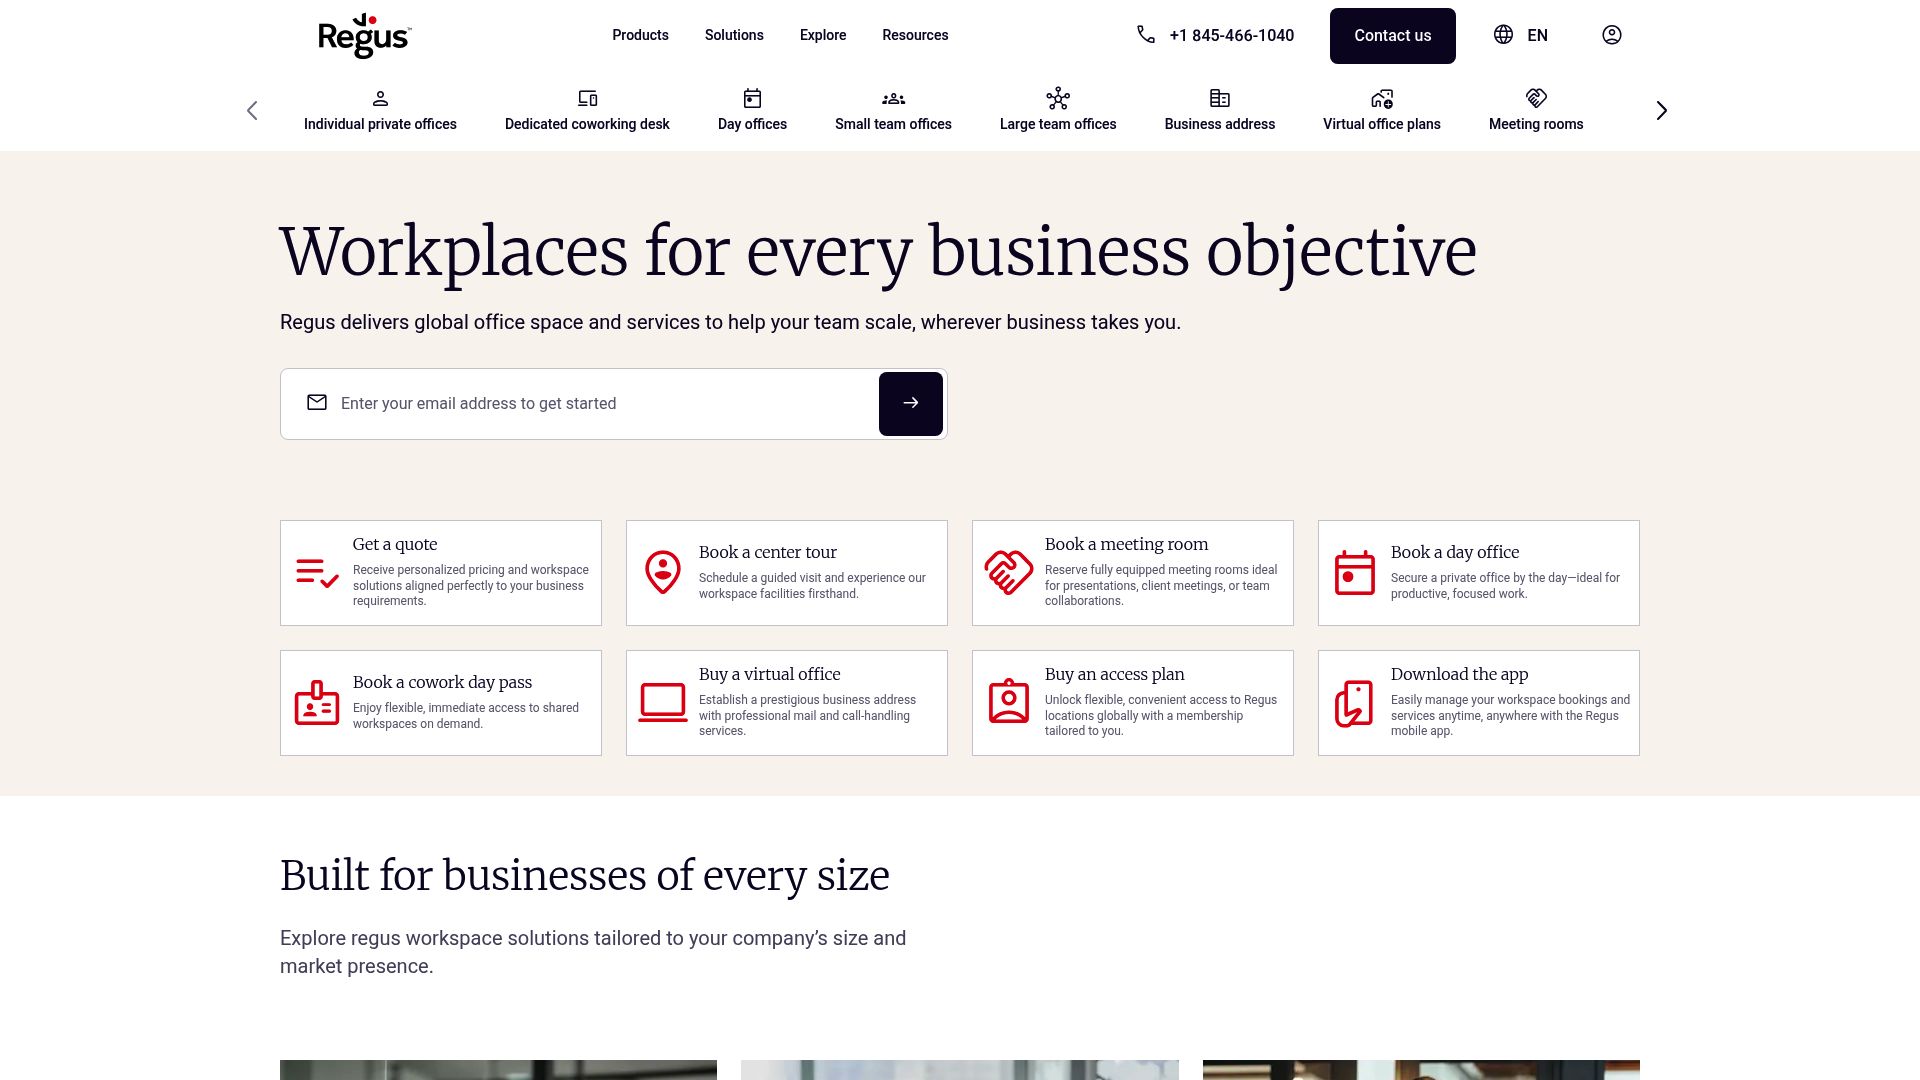Click the Day offices calendar icon
This screenshot has height=1080, width=1920.
[751, 98]
